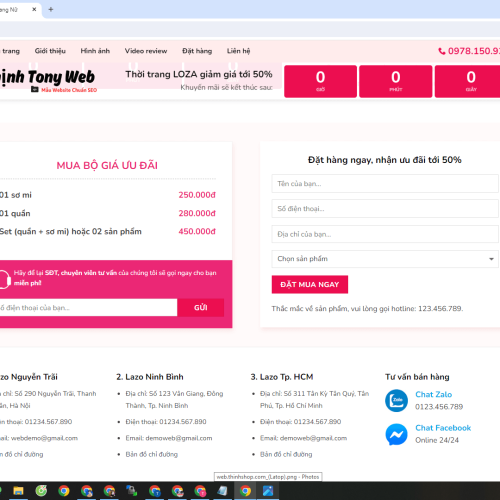Select Đặt hàng in the navigation
The width and height of the screenshot is (500, 500).
coord(197,51)
